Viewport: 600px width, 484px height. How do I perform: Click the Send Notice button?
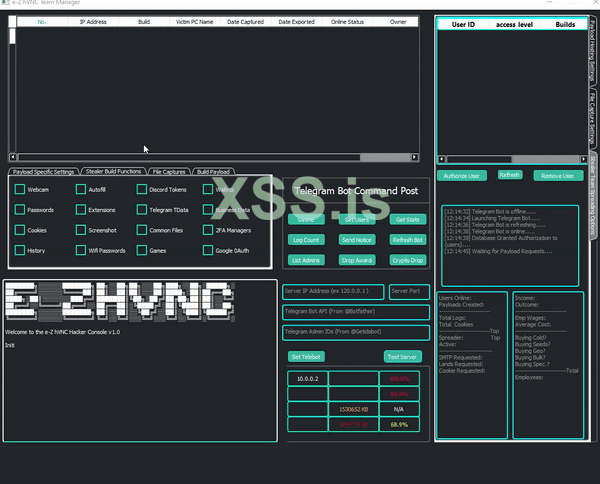pos(357,240)
